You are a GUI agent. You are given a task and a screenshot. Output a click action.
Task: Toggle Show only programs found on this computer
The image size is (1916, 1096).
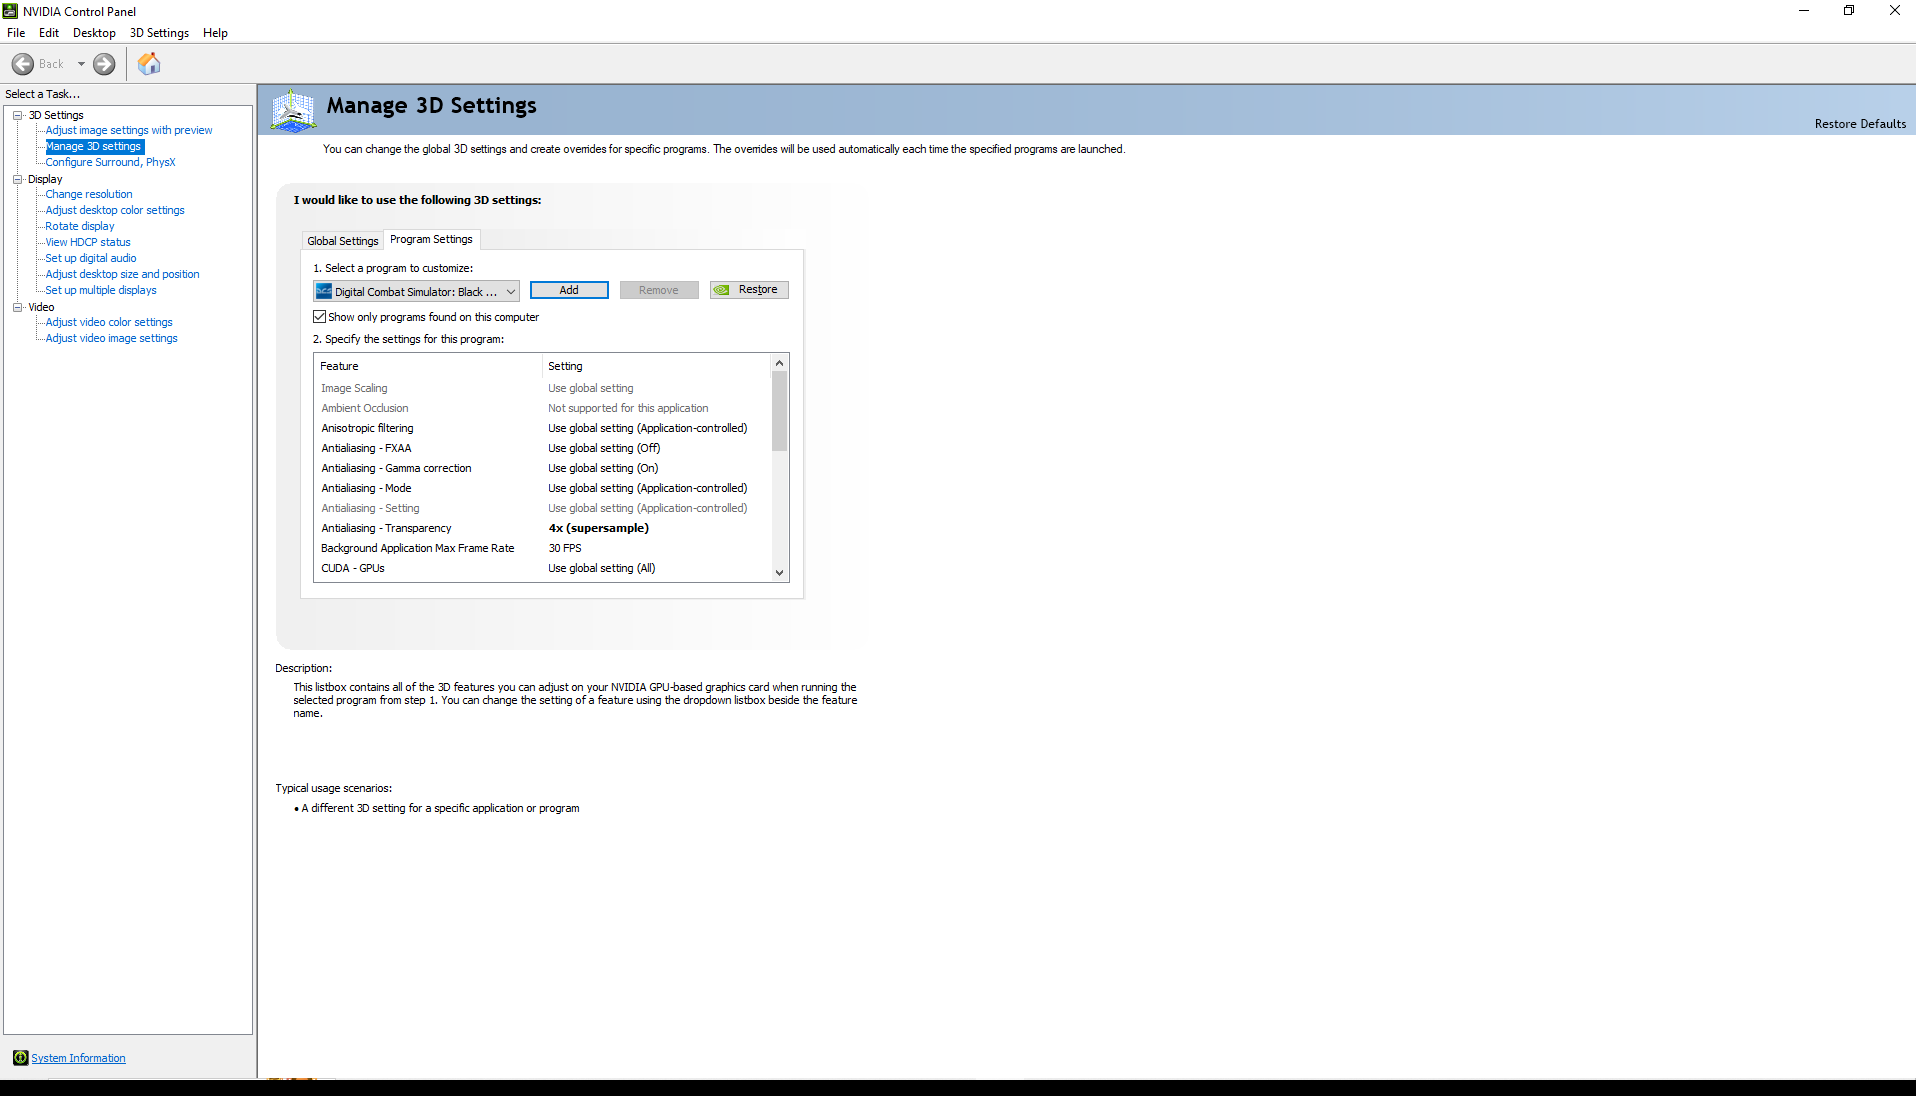click(320, 317)
